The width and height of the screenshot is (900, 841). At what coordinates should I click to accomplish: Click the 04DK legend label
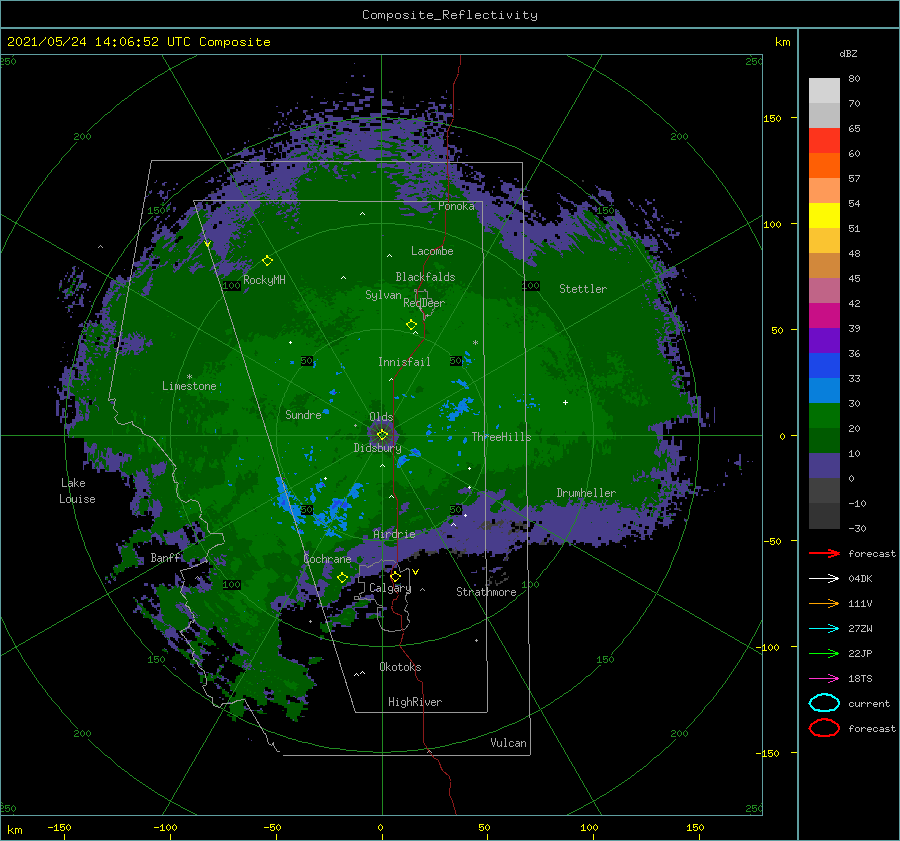pyautogui.click(x=860, y=579)
